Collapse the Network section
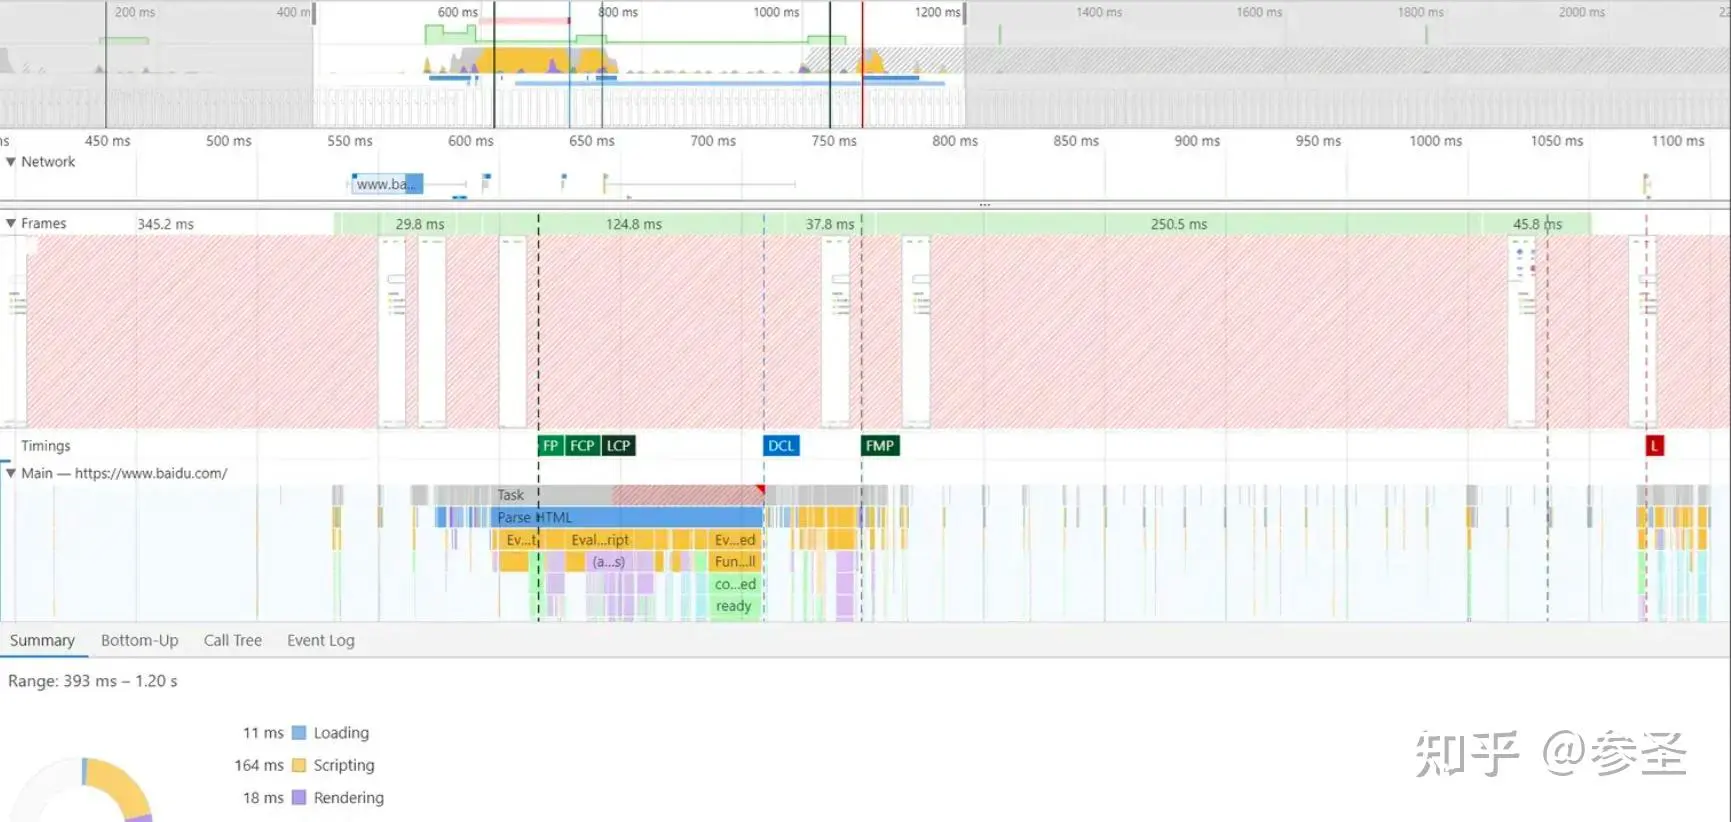This screenshot has width=1731, height=822. [11, 162]
